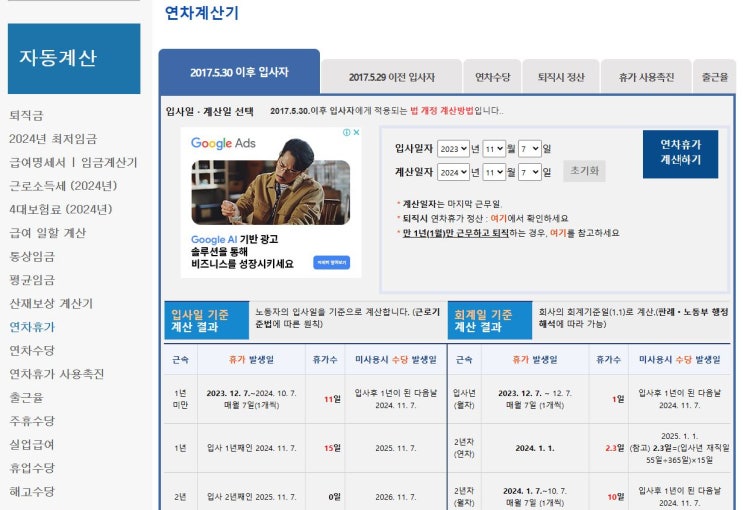
Task: Click the blue button in Google ad
Action: [332, 262]
